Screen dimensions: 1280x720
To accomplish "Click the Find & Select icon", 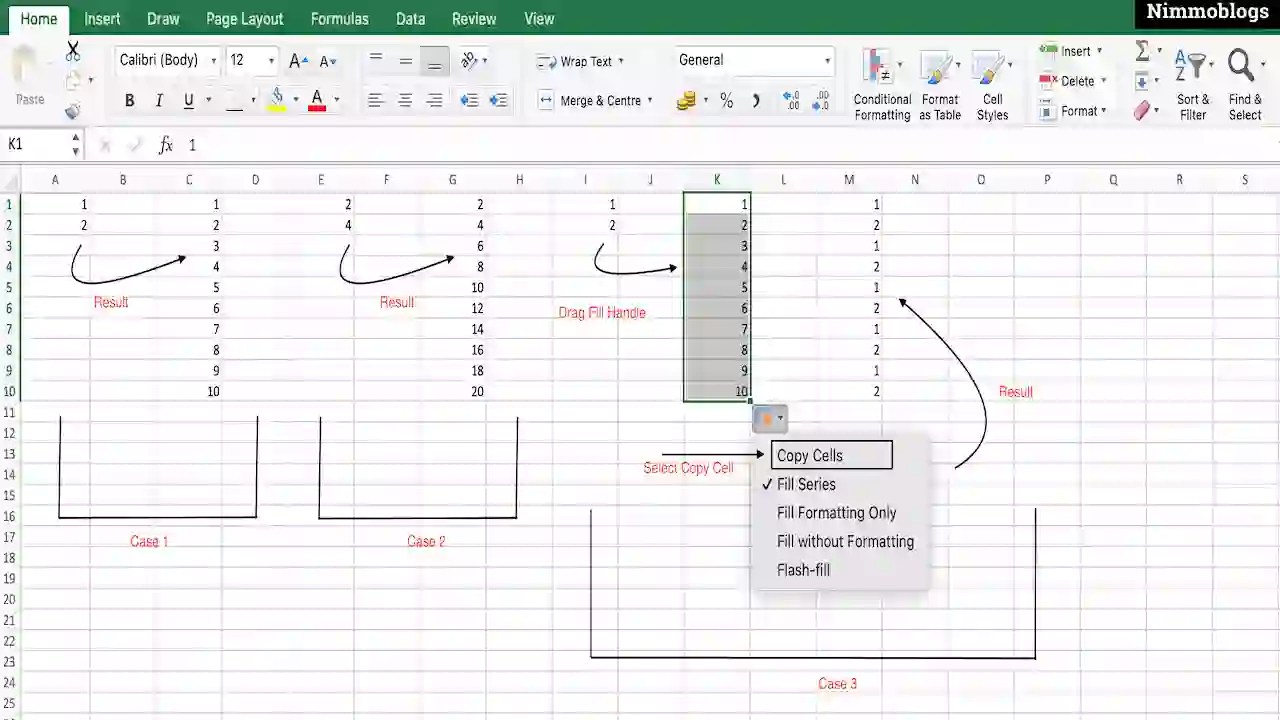I will click(x=1243, y=85).
